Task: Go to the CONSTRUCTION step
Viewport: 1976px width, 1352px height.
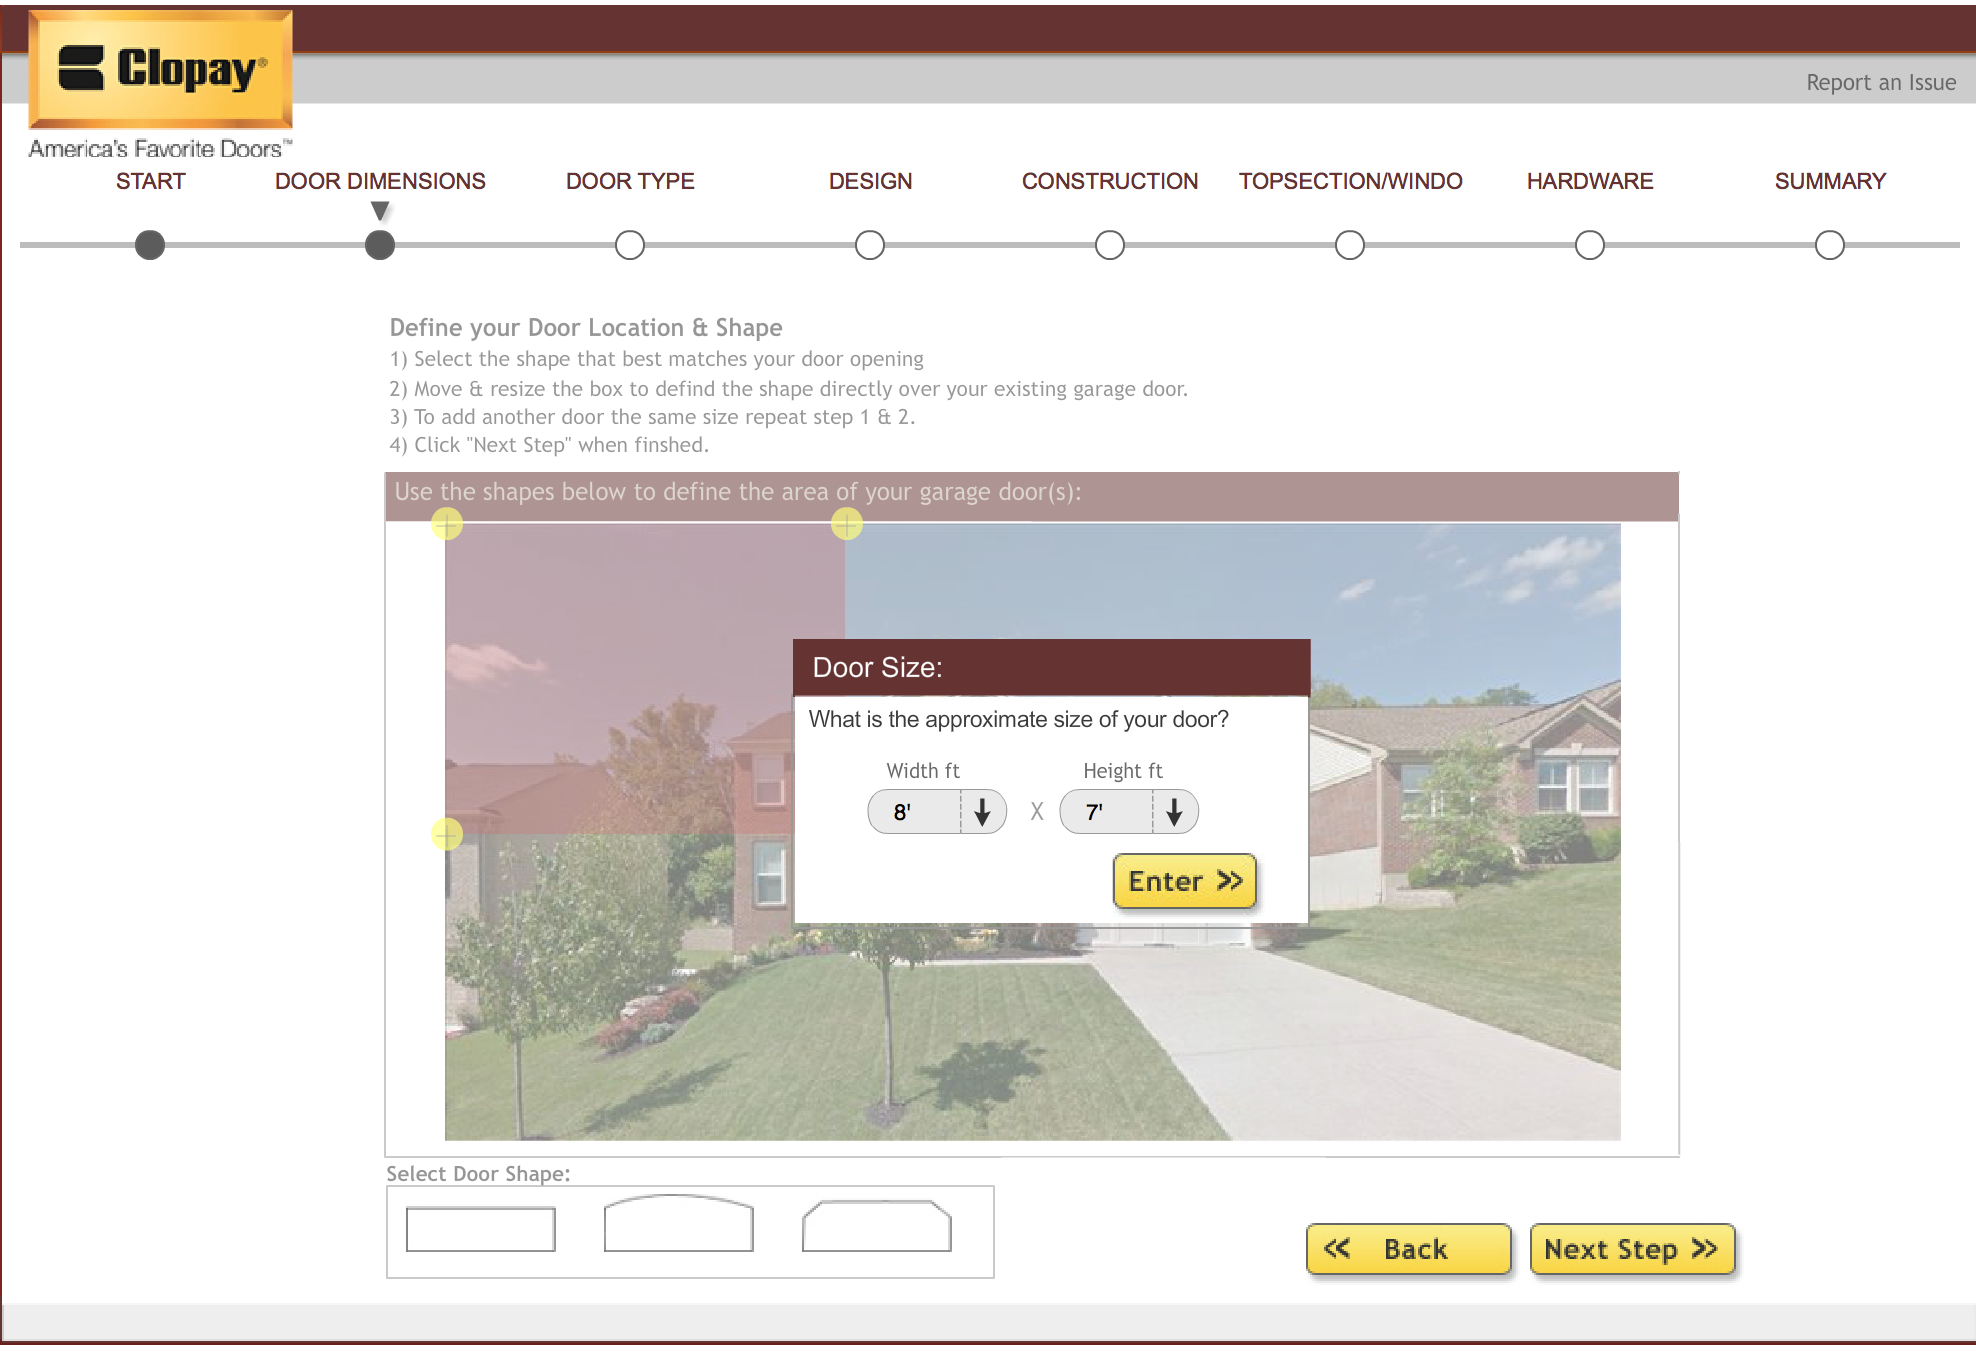Action: tap(1110, 181)
